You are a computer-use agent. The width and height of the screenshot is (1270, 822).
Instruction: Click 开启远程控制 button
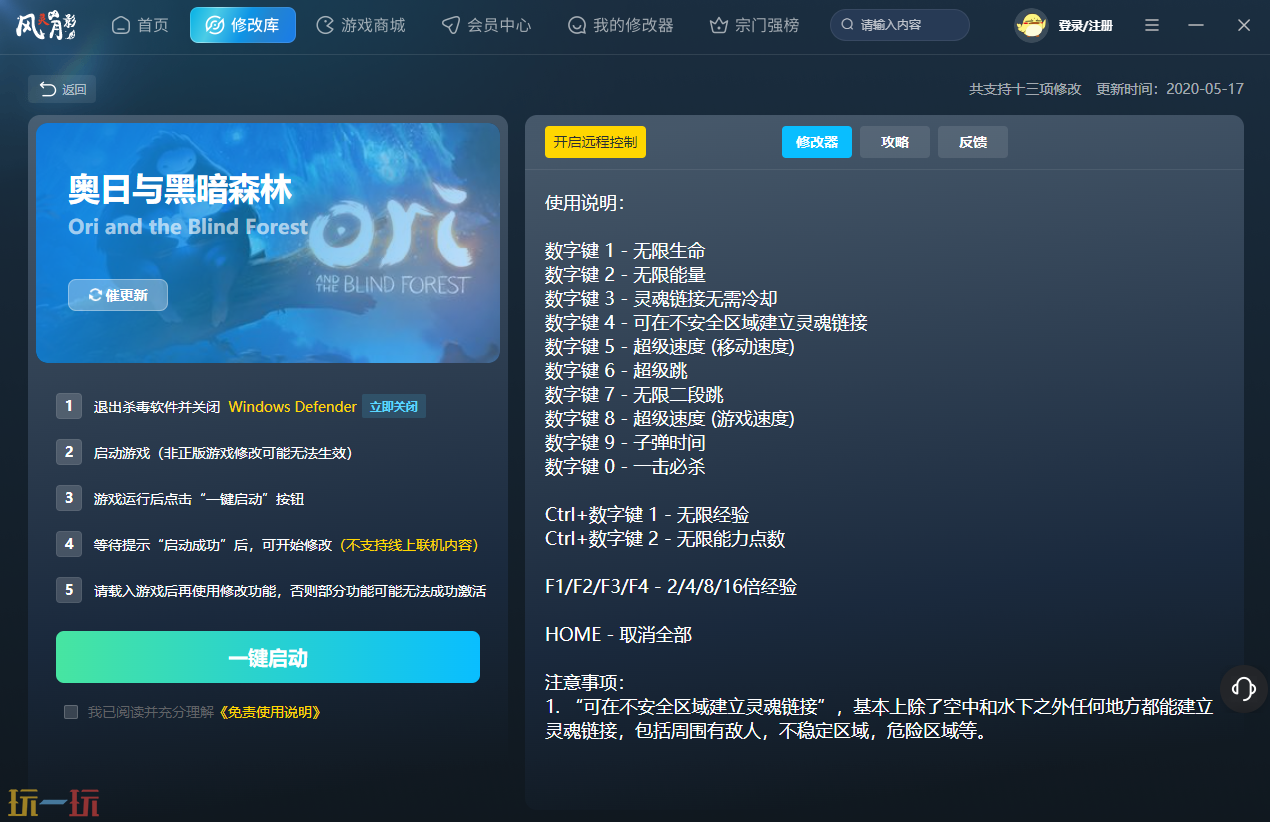click(595, 142)
